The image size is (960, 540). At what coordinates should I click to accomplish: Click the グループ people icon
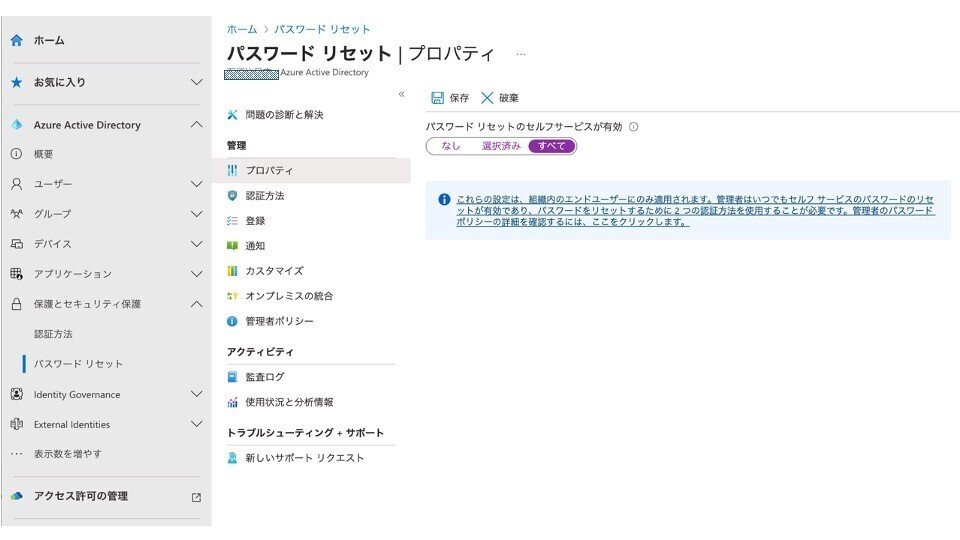point(17,214)
